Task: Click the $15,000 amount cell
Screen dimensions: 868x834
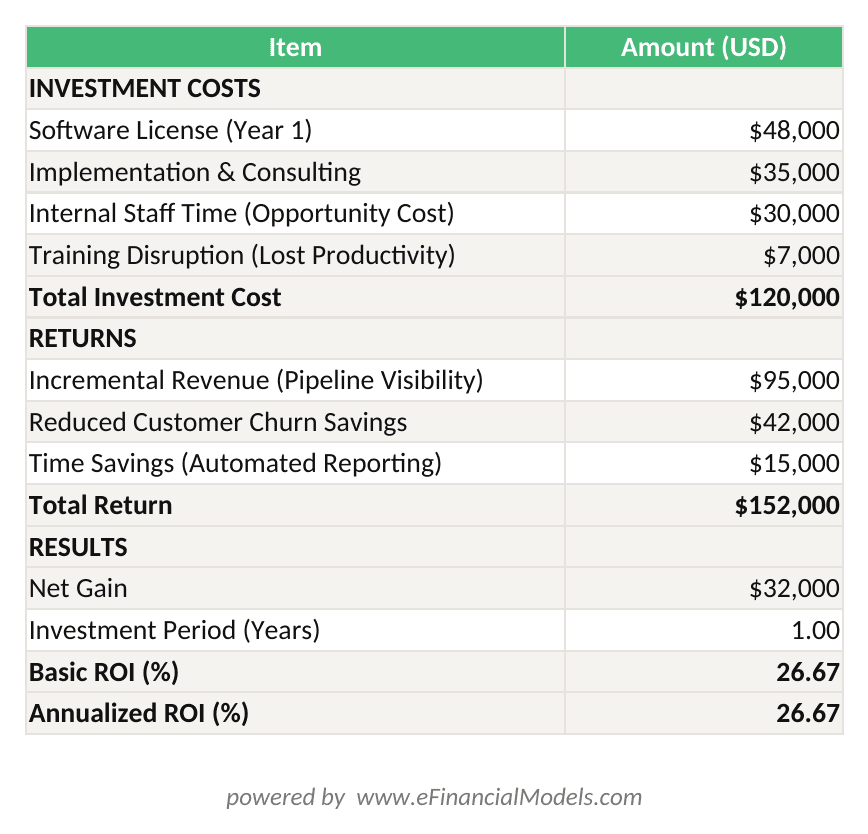Action: click(x=704, y=464)
